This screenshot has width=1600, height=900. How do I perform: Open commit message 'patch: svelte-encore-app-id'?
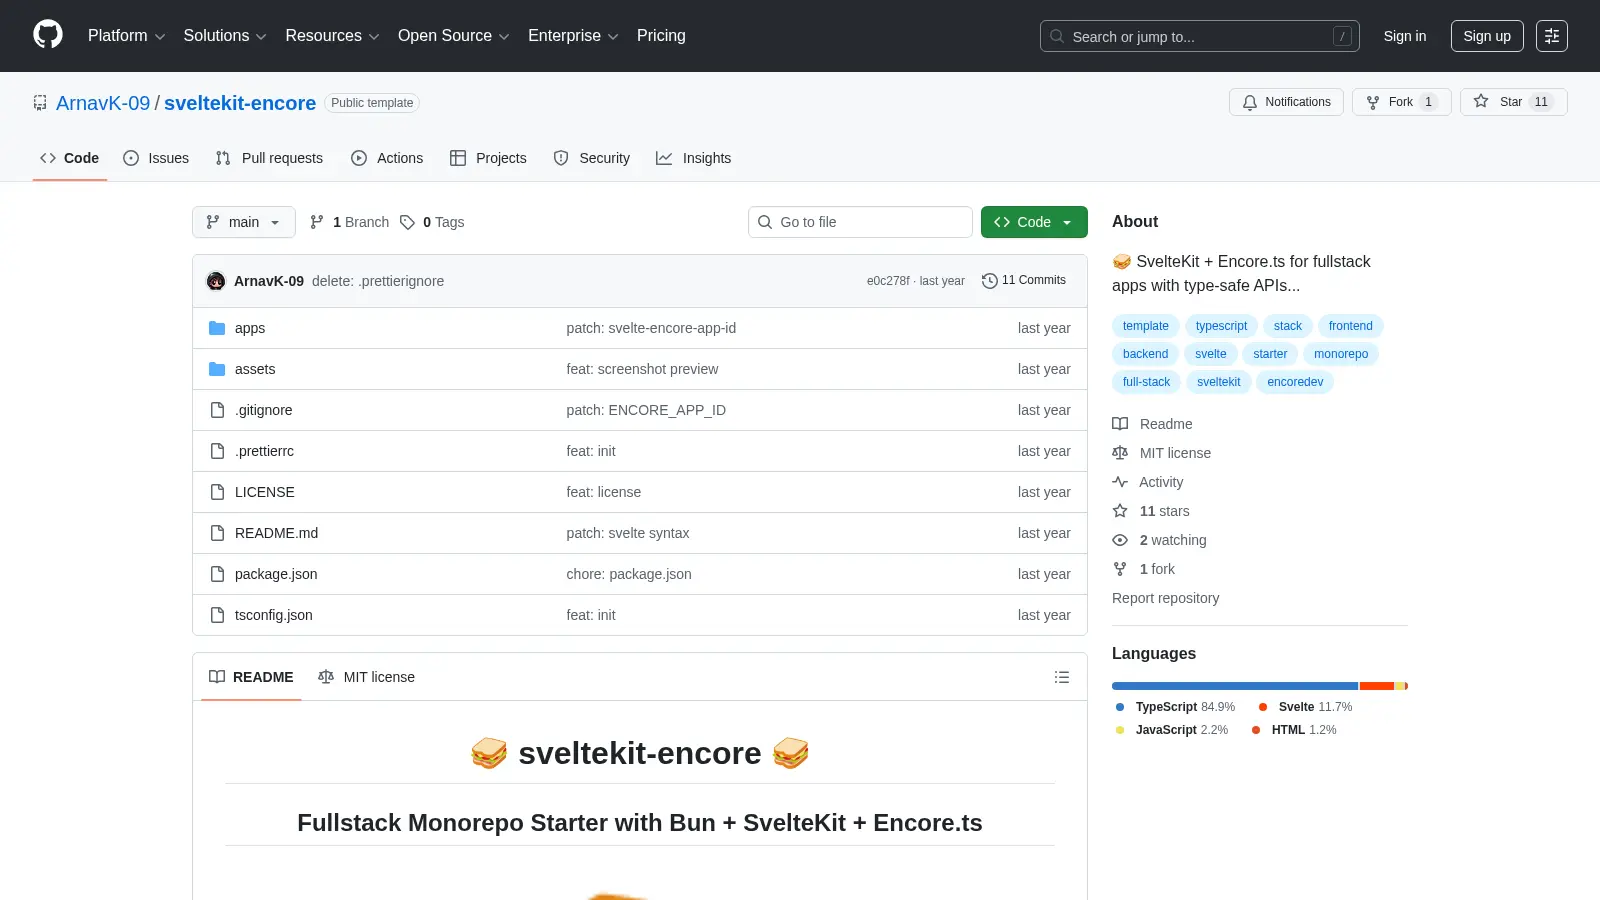[x=651, y=328]
